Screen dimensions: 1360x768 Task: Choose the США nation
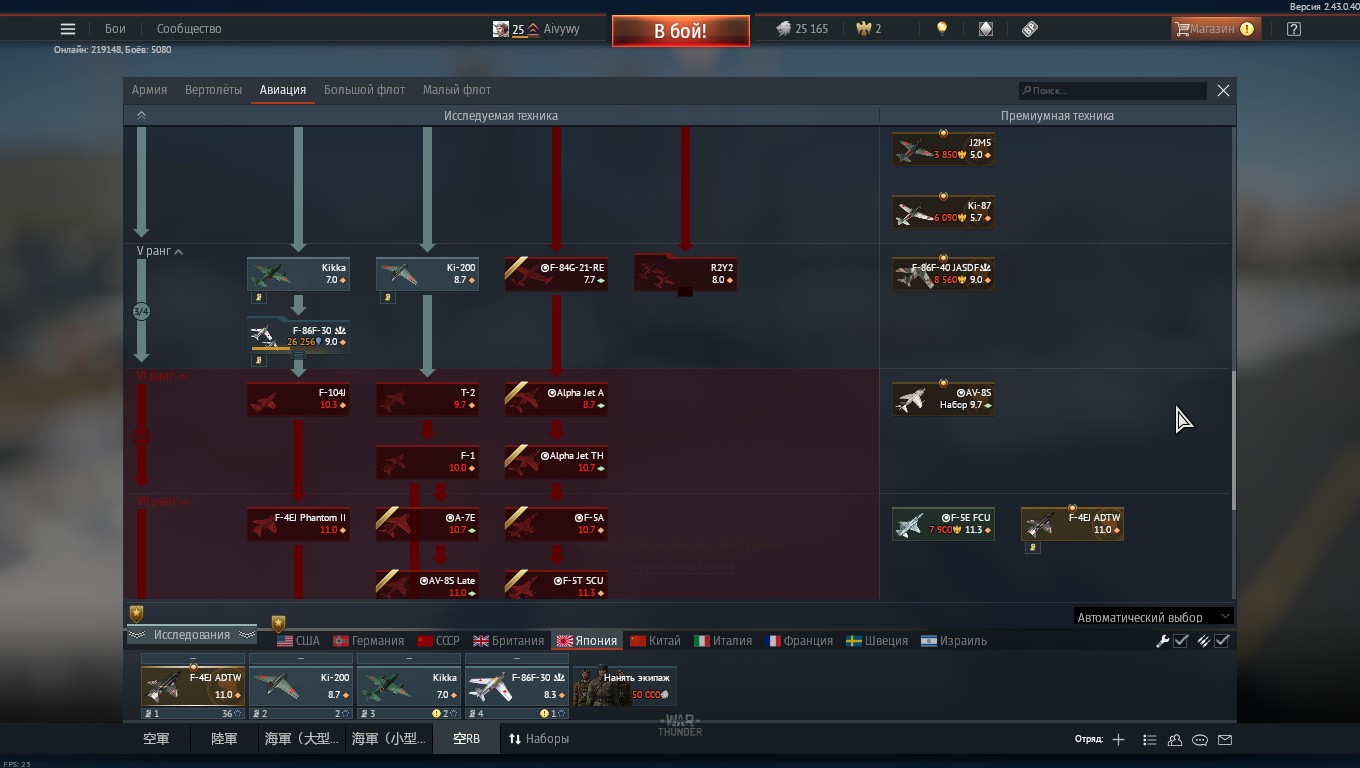298,641
